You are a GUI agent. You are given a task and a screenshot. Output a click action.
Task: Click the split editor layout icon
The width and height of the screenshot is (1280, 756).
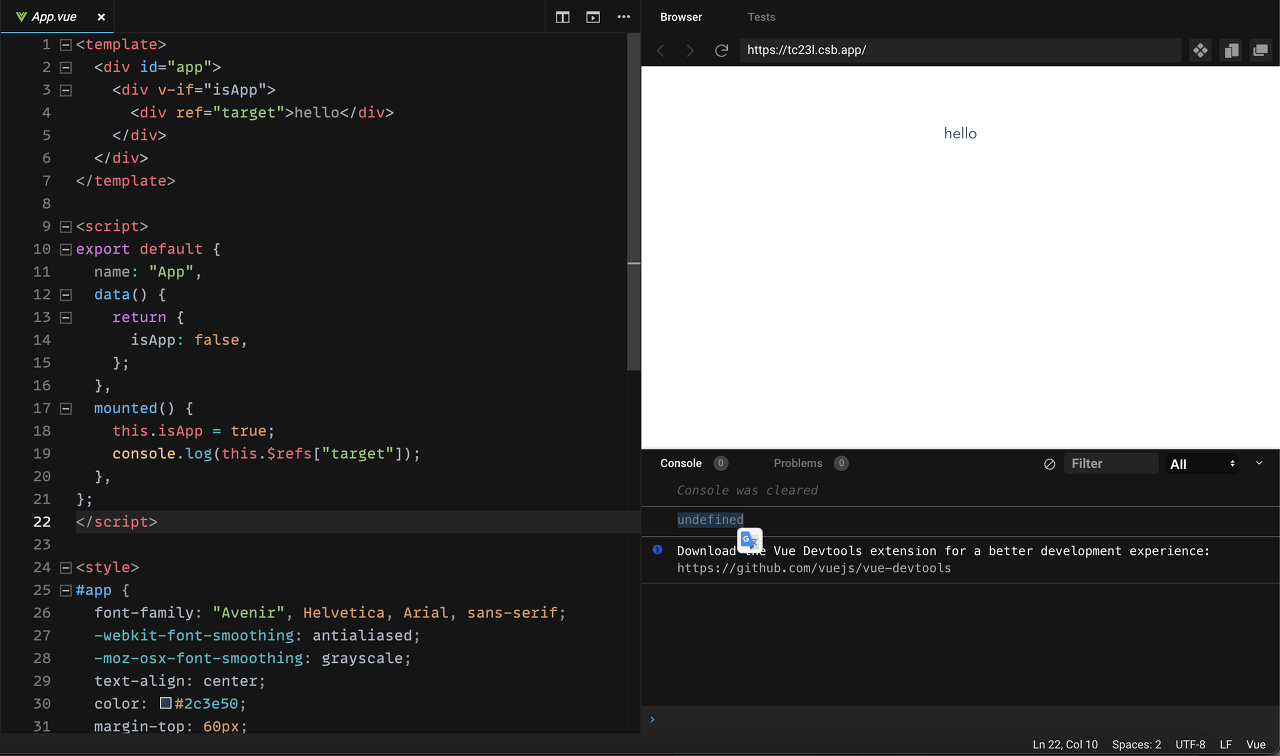click(563, 17)
